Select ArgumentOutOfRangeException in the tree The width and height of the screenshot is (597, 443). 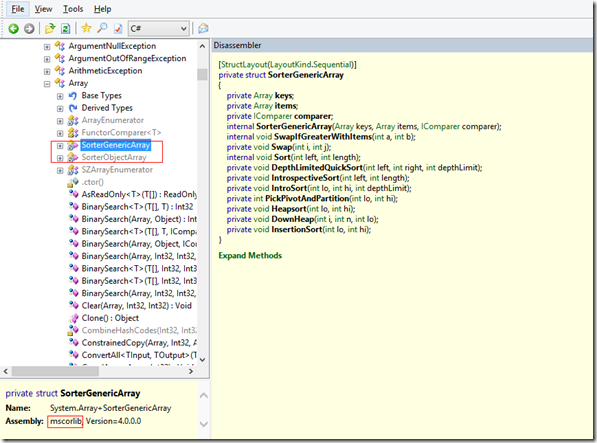tap(127, 58)
